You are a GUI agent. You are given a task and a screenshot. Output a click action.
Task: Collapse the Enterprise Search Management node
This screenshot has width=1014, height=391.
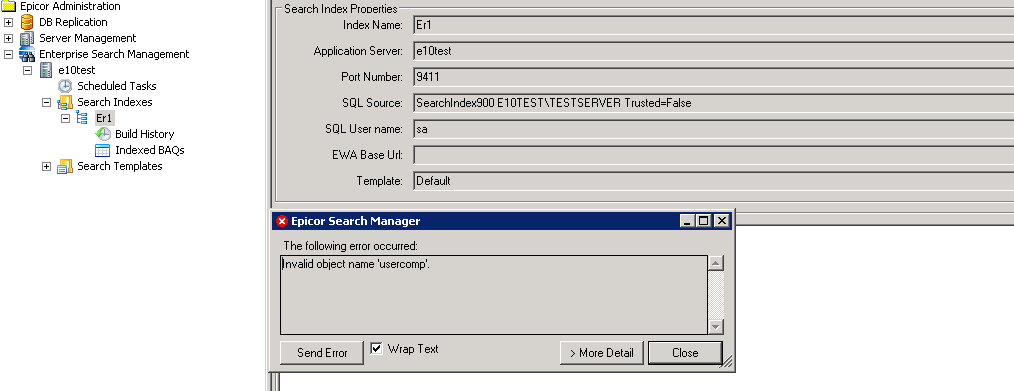(x=8, y=54)
